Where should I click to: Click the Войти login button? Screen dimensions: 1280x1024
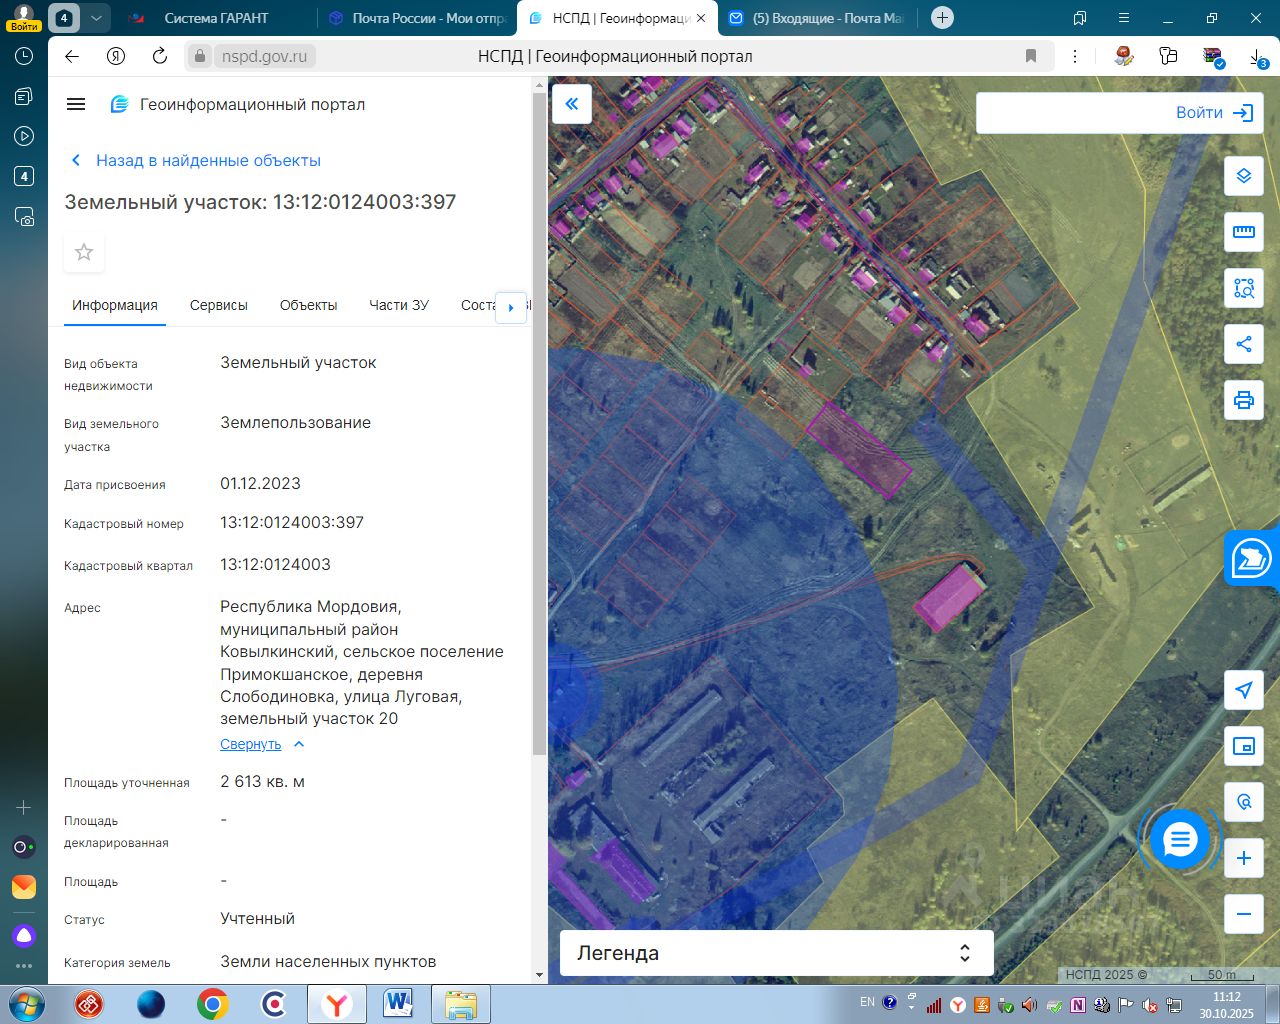pos(1213,113)
